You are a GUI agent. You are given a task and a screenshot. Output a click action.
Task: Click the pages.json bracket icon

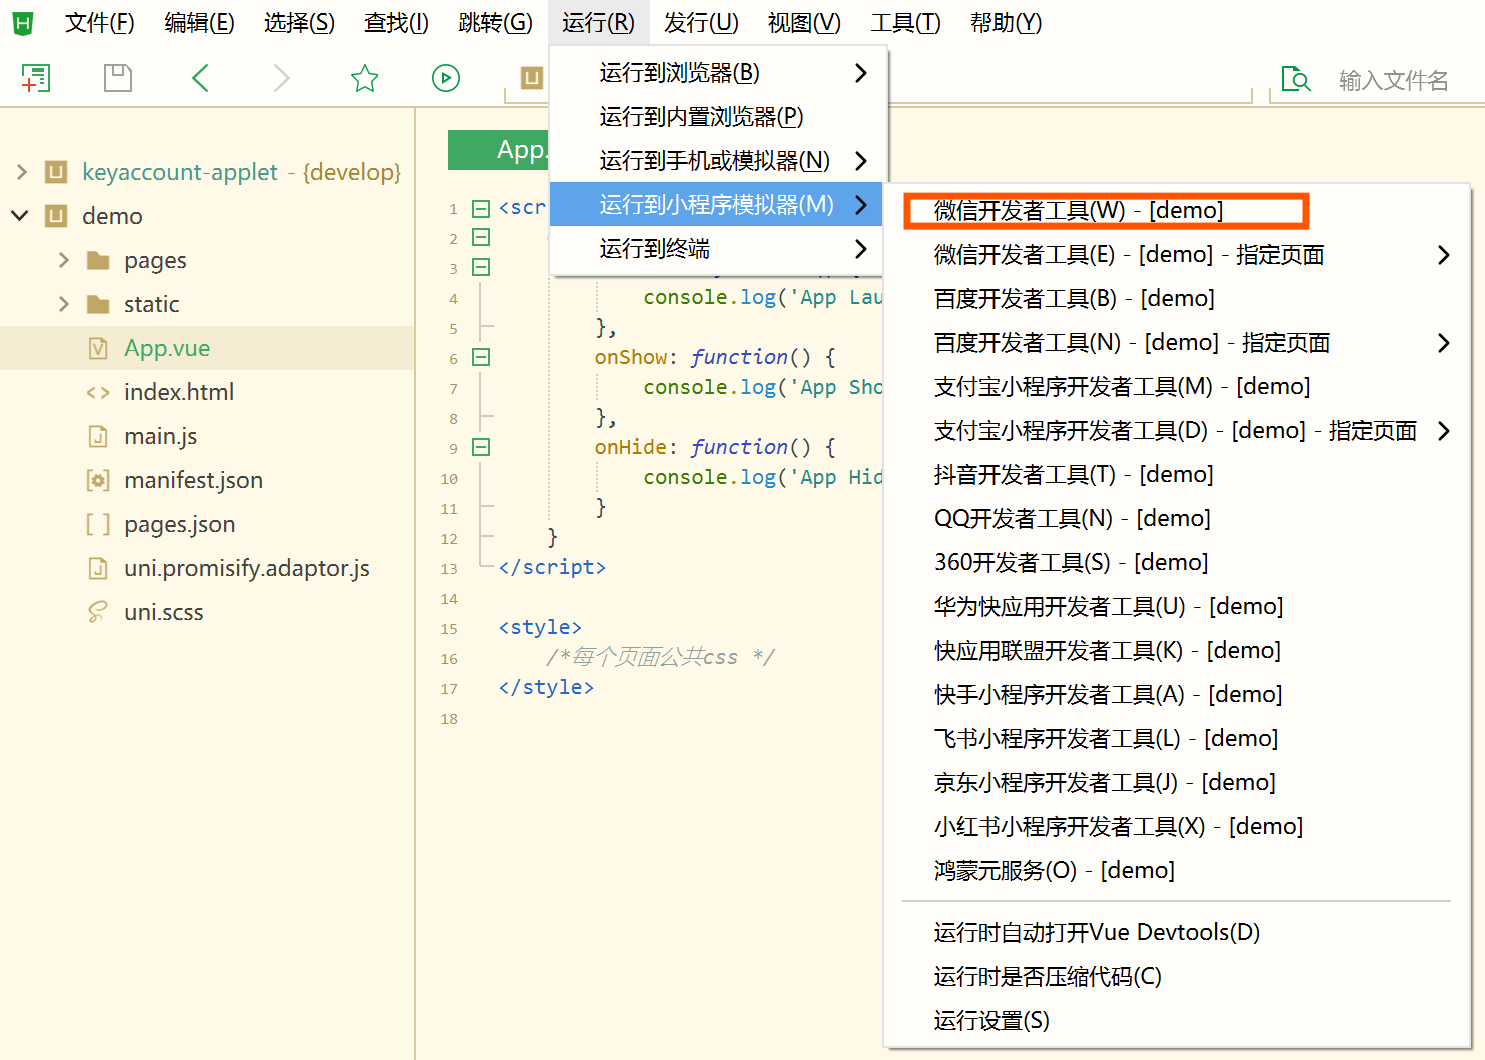coord(98,524)
